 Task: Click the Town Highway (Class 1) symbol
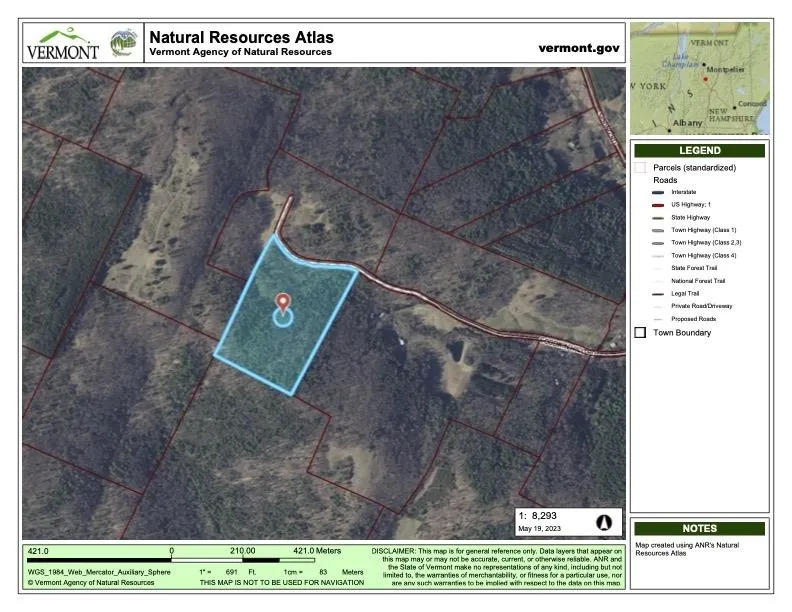coord(656,230)
